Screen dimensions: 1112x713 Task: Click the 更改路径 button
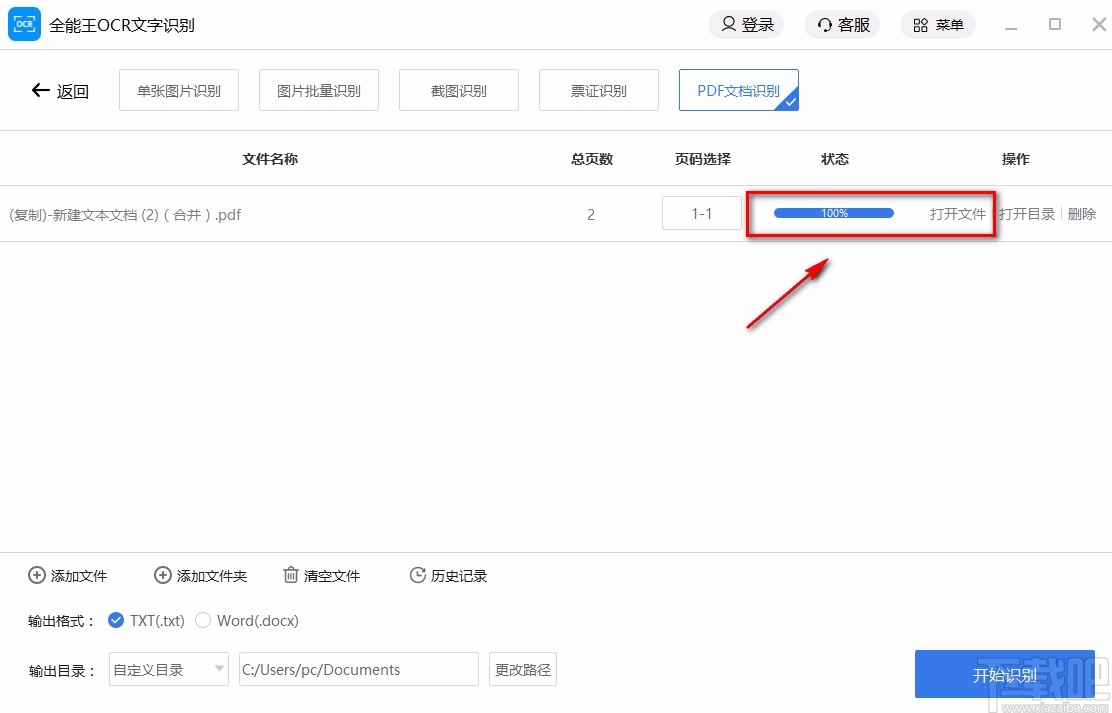click(x=522, y=670)
